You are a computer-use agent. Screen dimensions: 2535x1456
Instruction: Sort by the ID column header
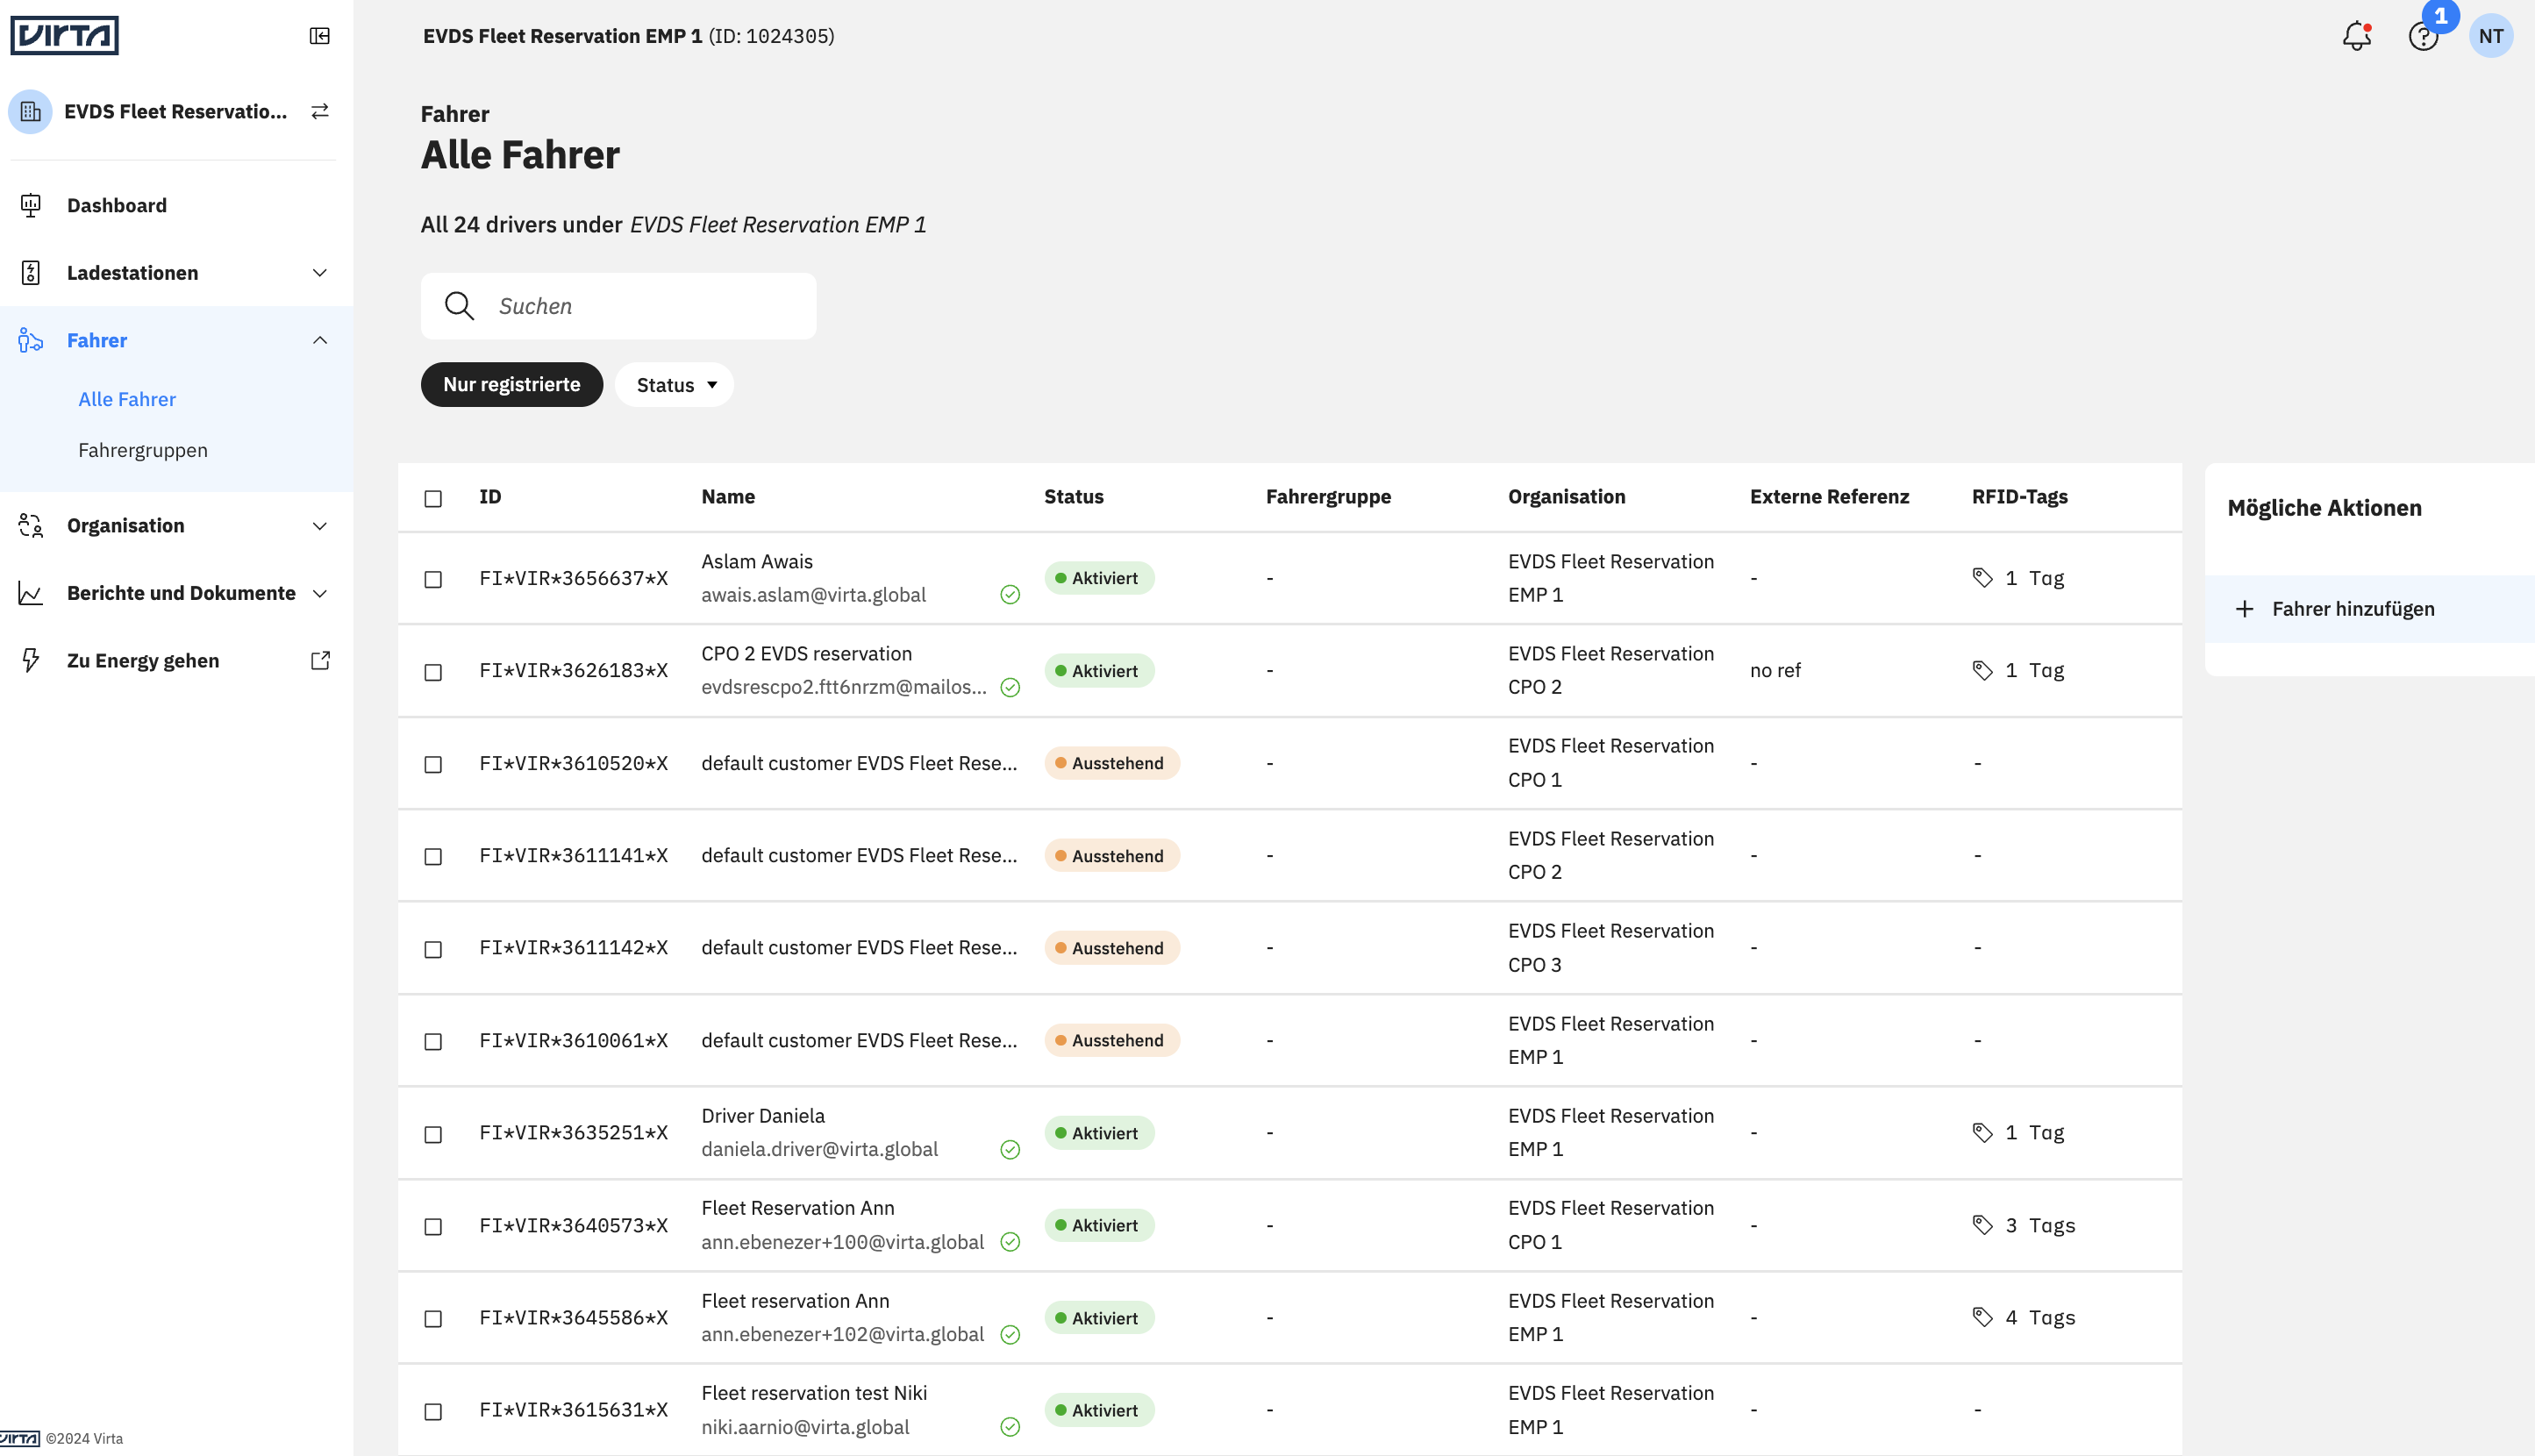490,497
